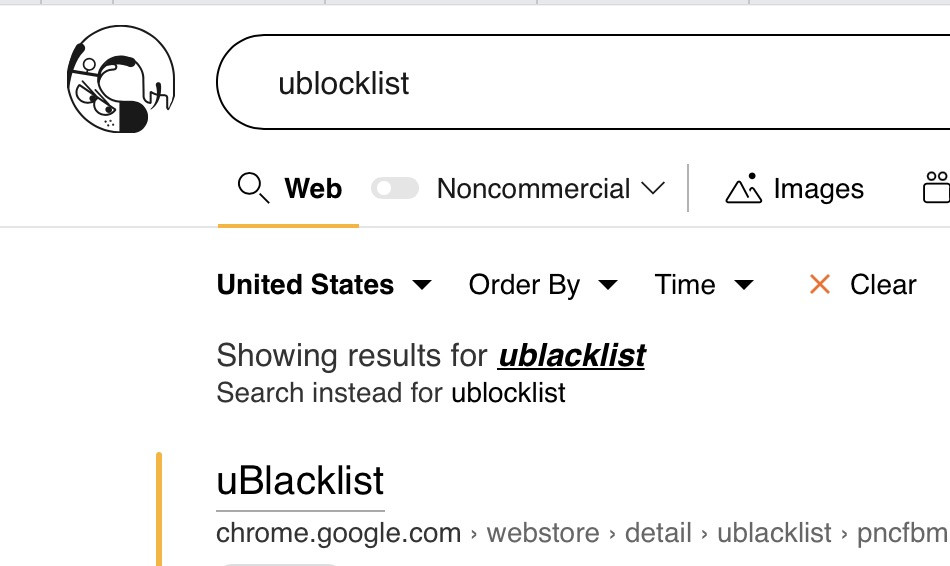Click the yellow bar beside uBlacklist result
The height and width of the screenshot is (566, 950).
(x=159, y=510)
